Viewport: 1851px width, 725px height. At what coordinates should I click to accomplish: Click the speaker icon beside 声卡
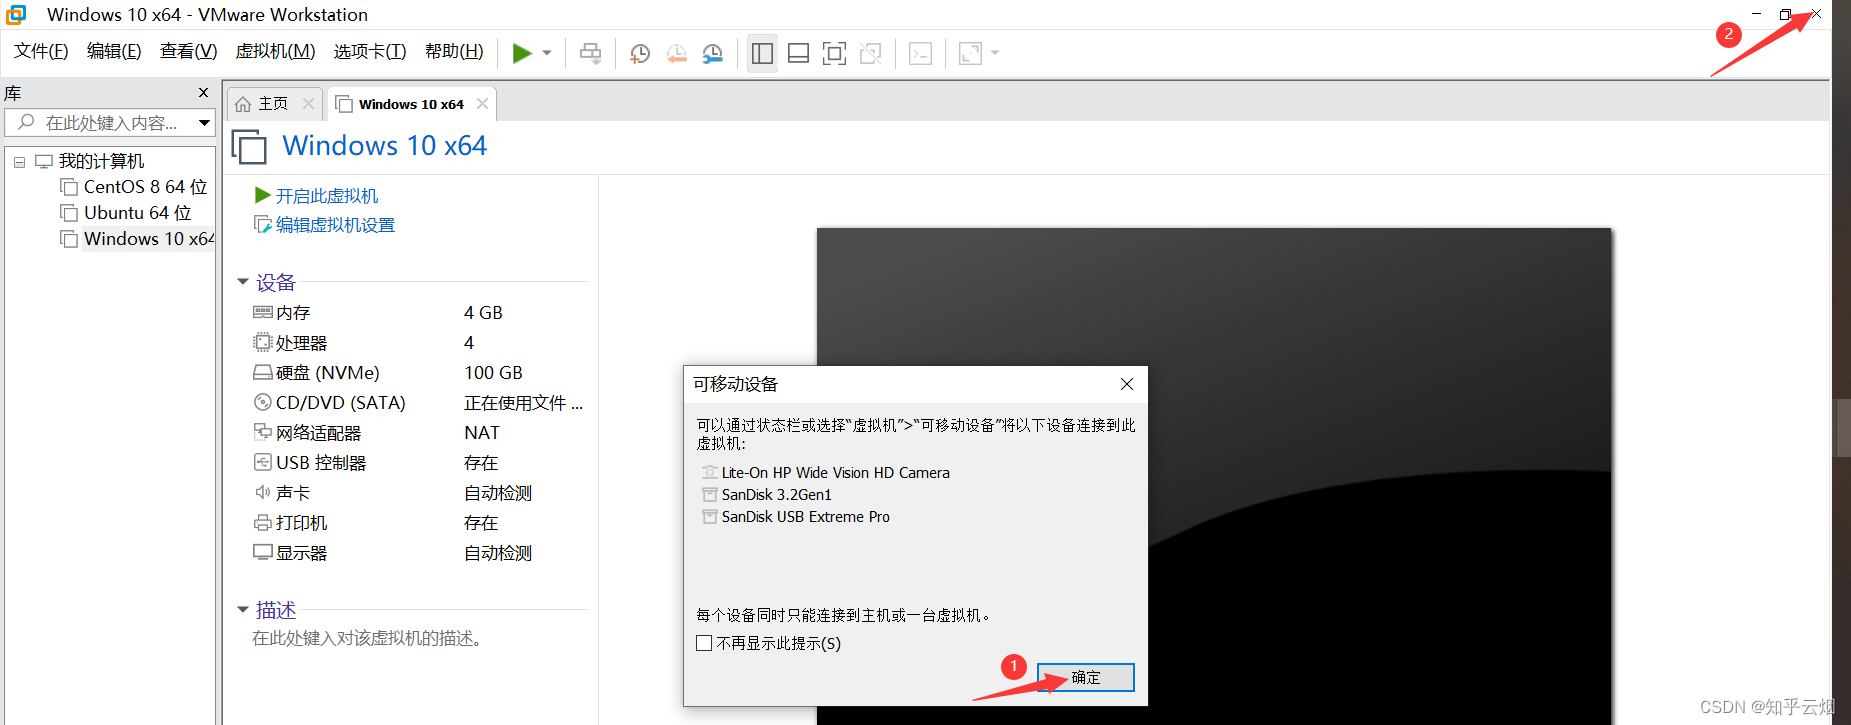pyautogui.click(x=263, y=492)
